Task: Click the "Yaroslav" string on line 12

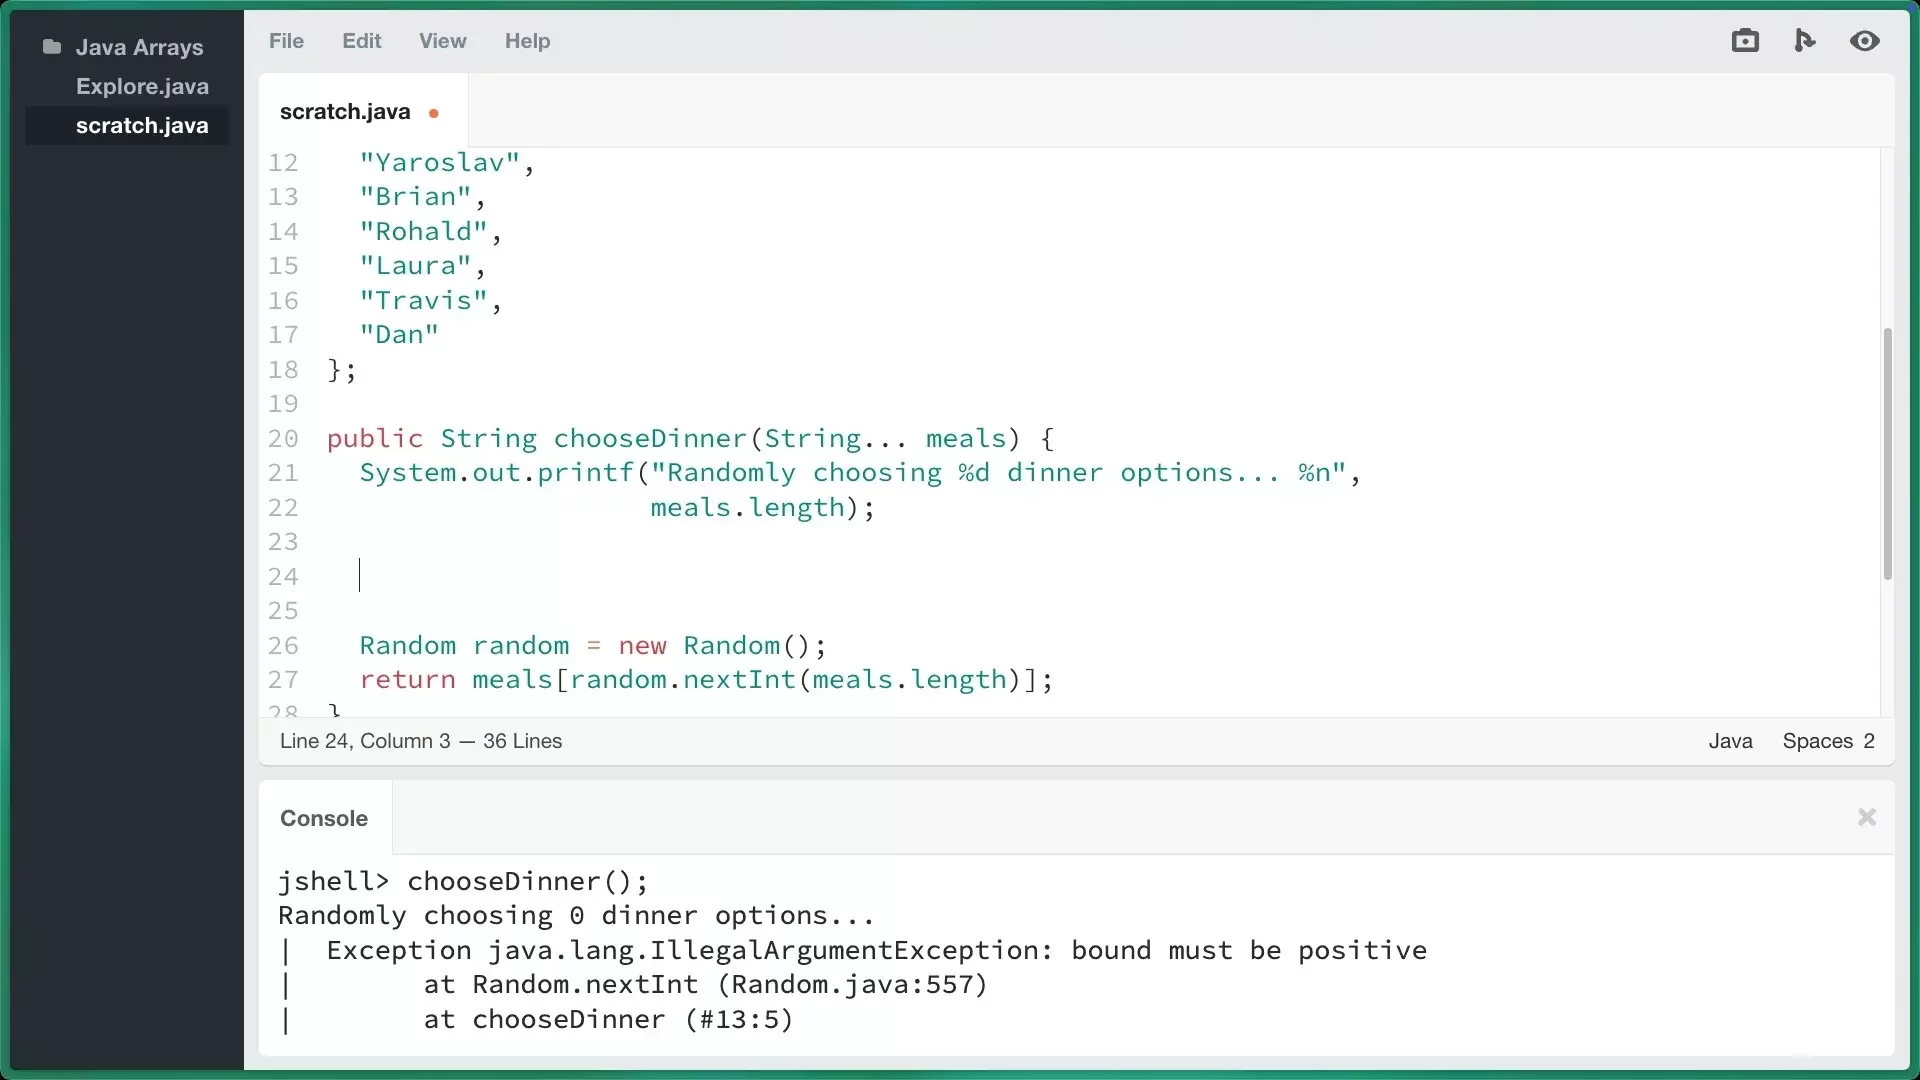Action: point(440,162)
